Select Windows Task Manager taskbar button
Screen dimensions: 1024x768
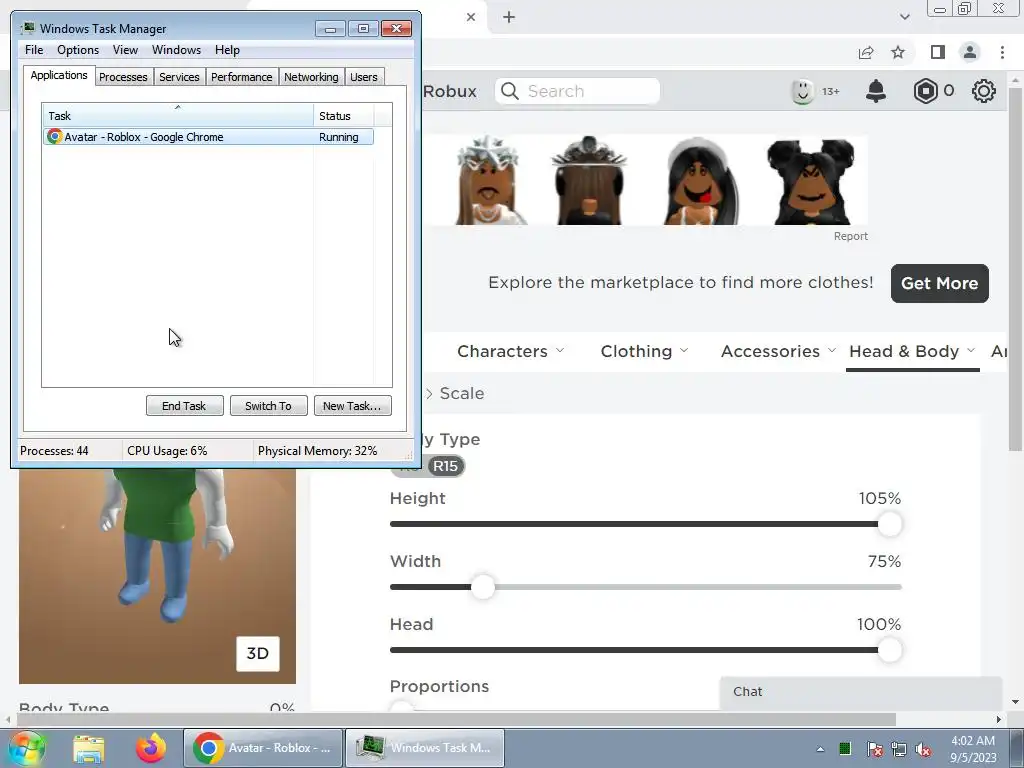[424, 748]
